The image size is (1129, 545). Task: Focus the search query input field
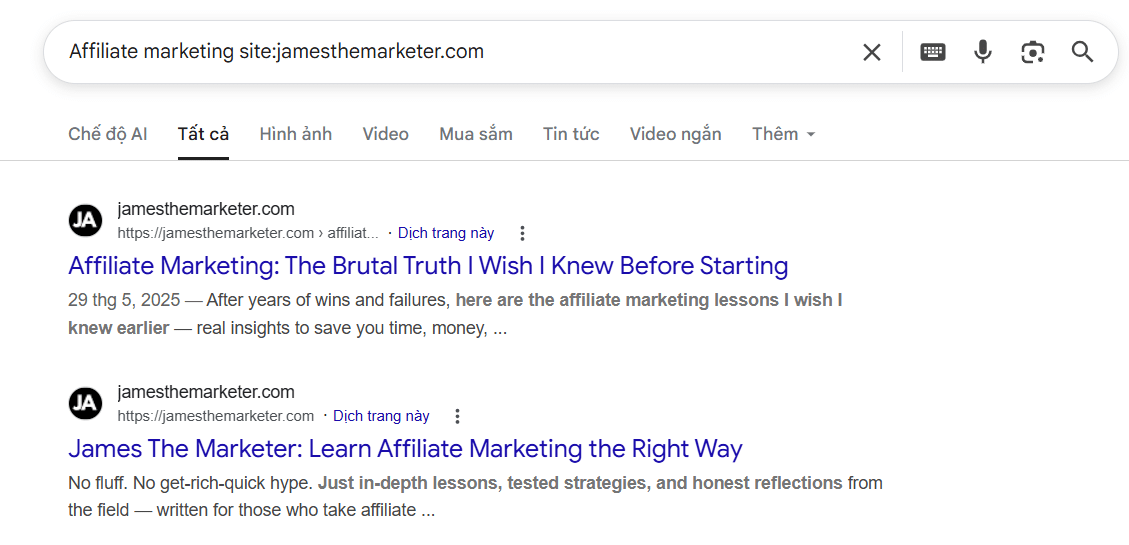tap(450, 52)
